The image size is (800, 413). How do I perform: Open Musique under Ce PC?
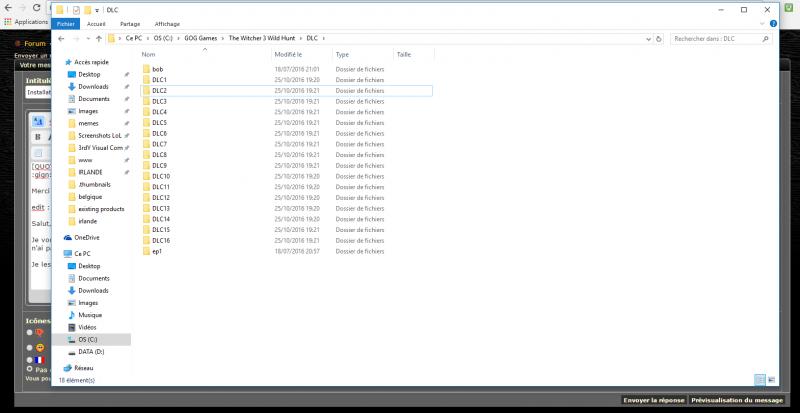coord(90,315)
